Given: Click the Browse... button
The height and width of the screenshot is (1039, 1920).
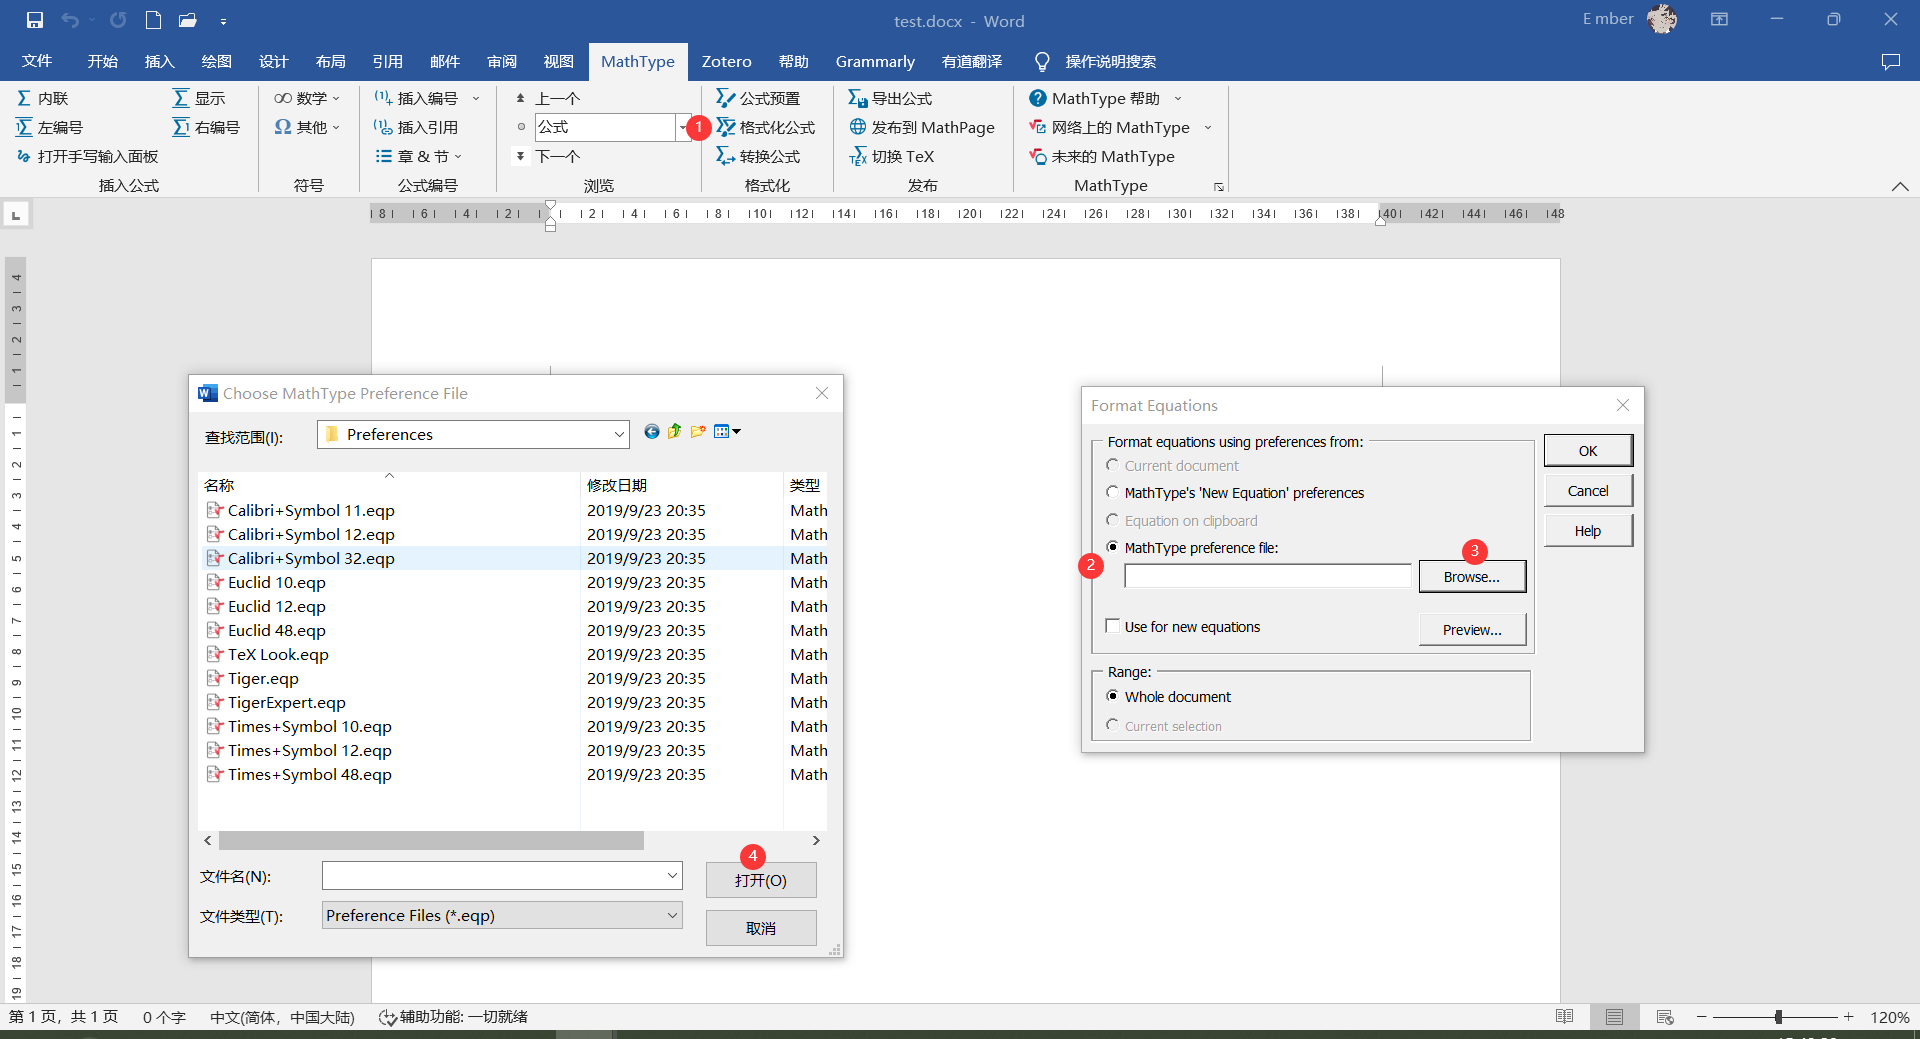Looking at the screenshot, I should click(x=1471, y=577).
